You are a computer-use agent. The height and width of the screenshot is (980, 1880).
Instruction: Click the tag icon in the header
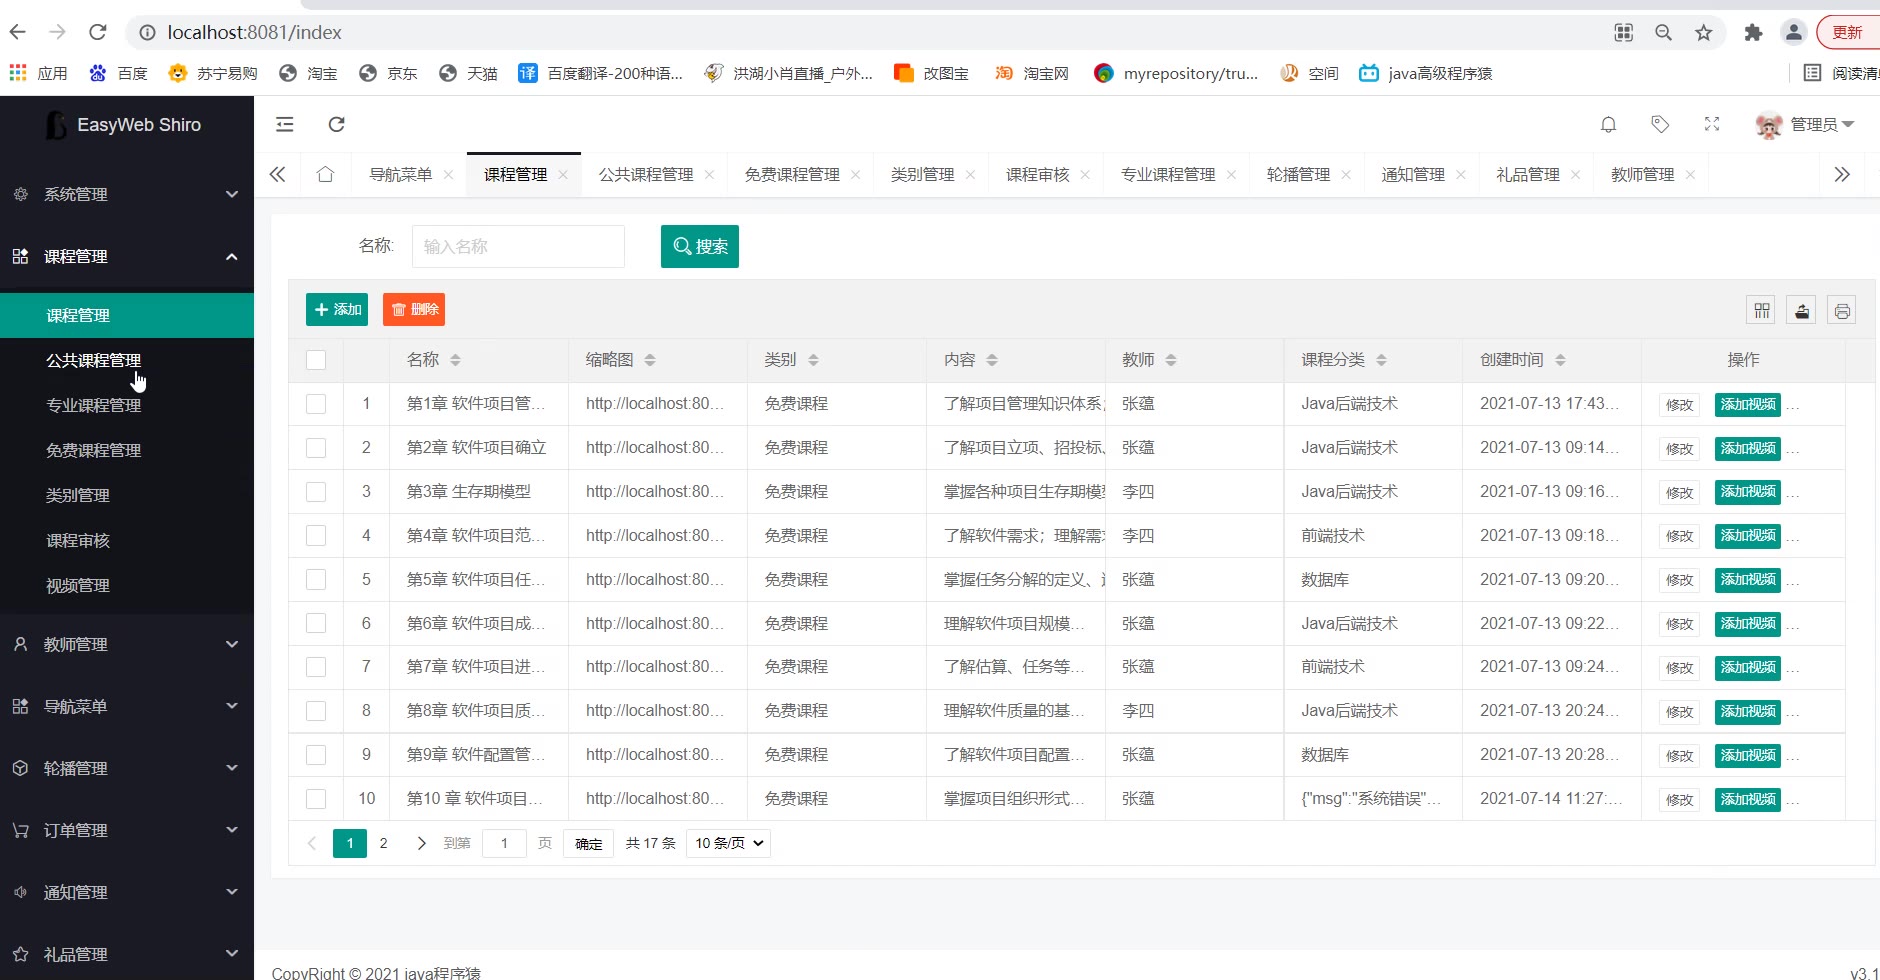pyautogui.click(x=1660, y=124)
